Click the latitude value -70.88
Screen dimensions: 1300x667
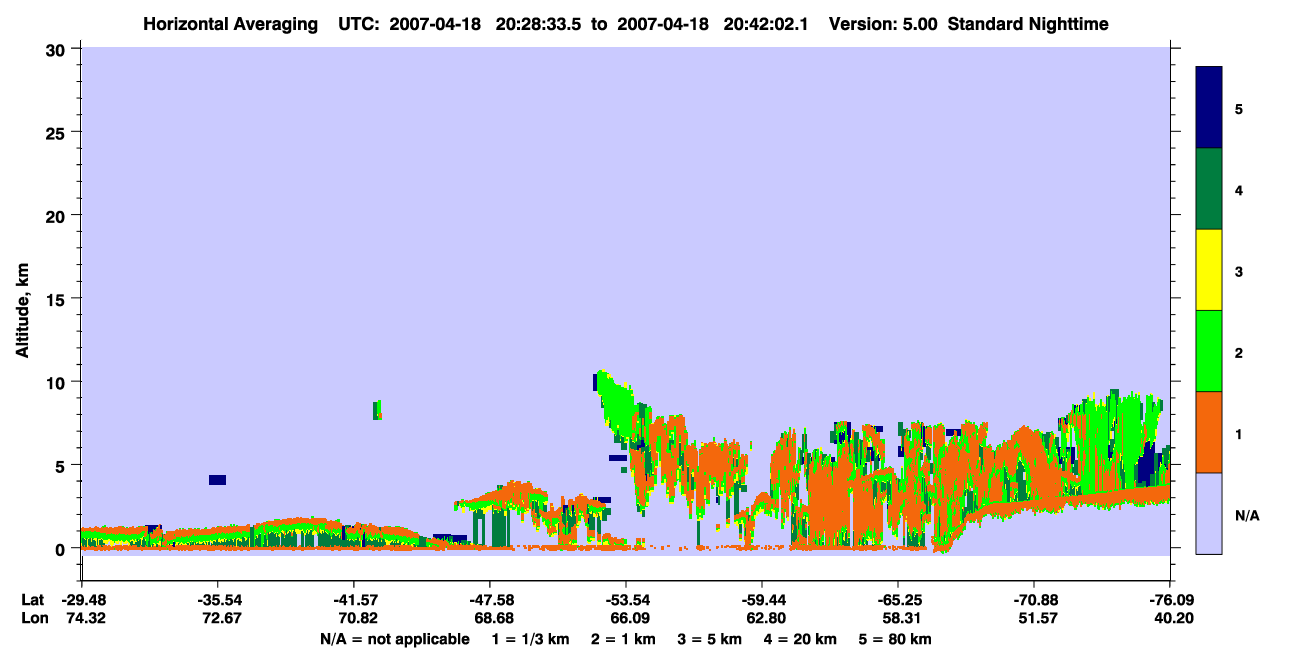(x=1034, y=600)
